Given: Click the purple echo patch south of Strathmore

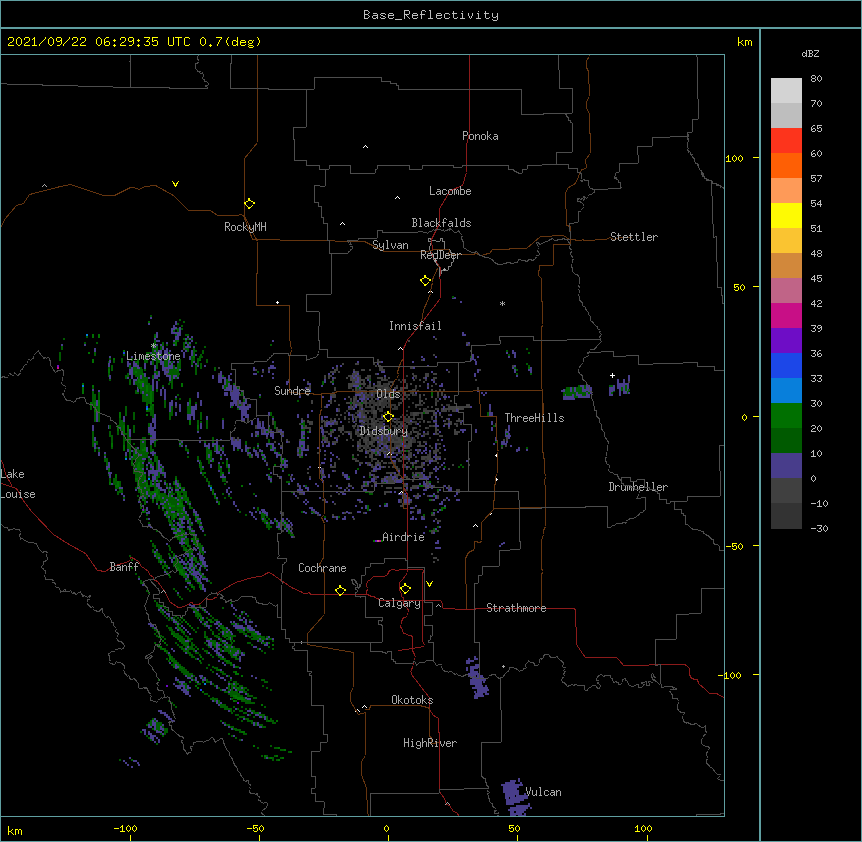Looking at the screenshot, I should 476,677.
